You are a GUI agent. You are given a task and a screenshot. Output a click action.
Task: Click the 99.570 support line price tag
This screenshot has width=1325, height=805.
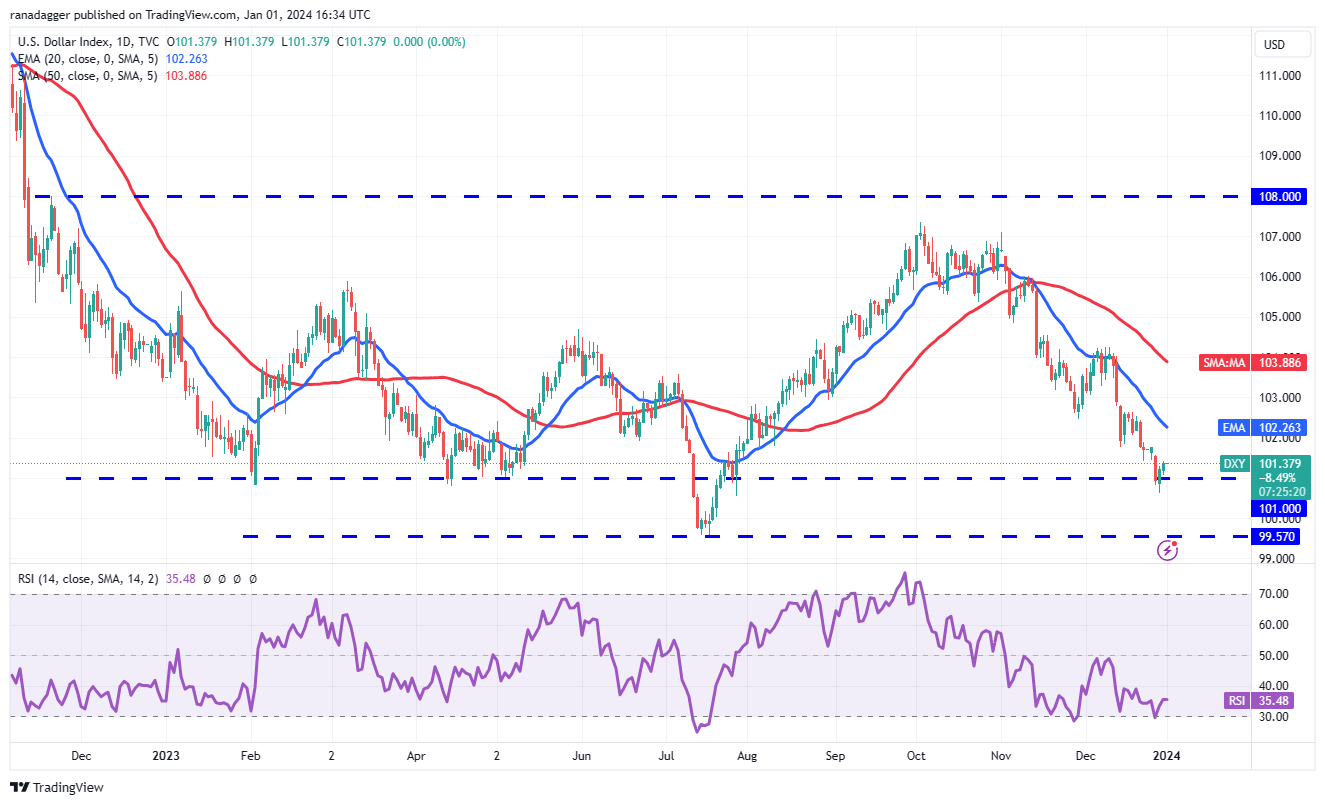1280,537
